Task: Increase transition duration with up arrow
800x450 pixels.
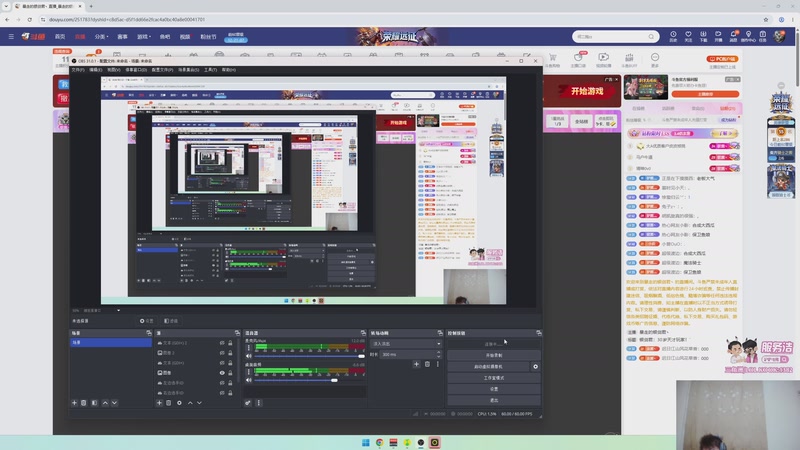Action: 438,352
